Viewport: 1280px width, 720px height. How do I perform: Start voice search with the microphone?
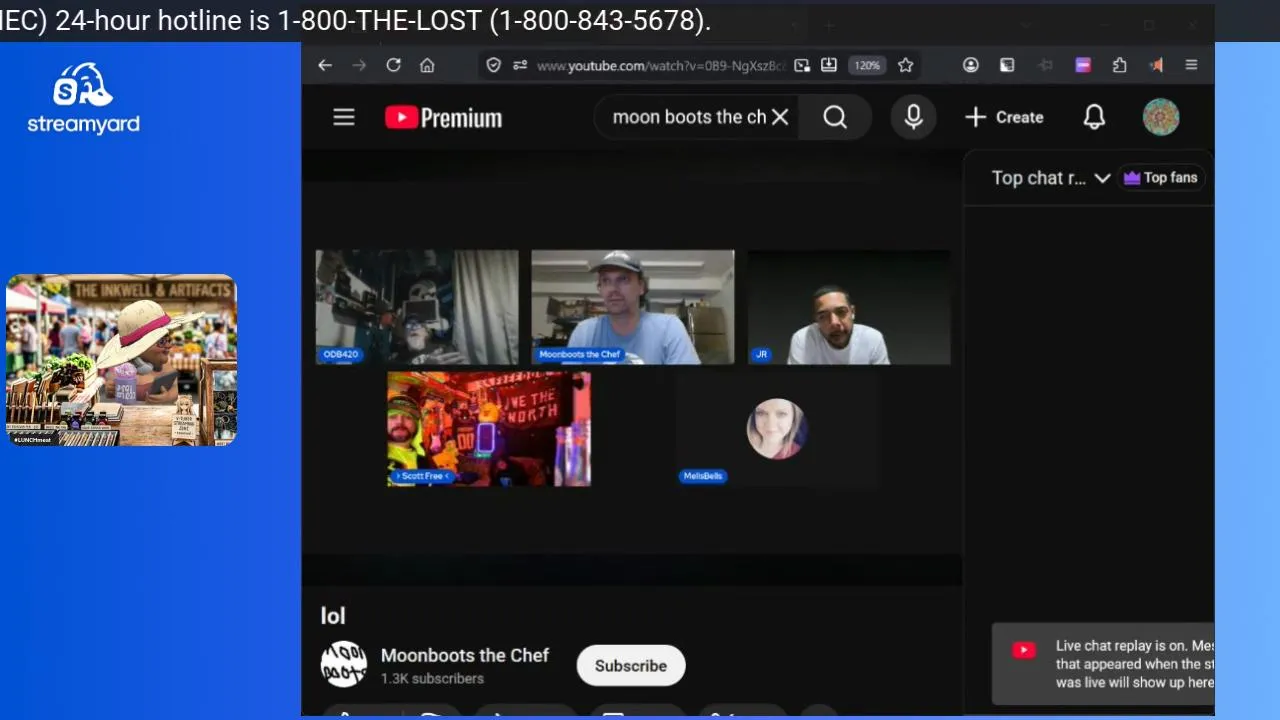pos(913,117)
